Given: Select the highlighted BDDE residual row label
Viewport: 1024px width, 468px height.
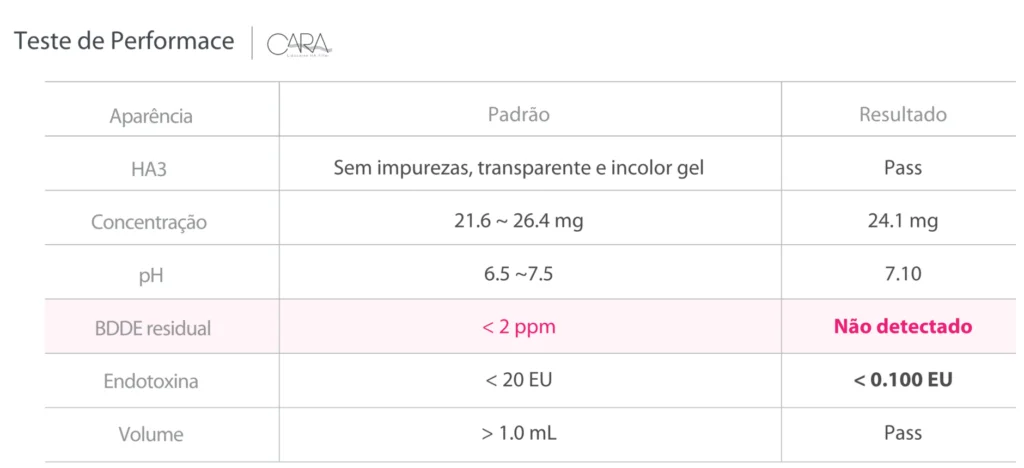Looking at the screenshot, I should pyautogui.click(x=151, y=327).
